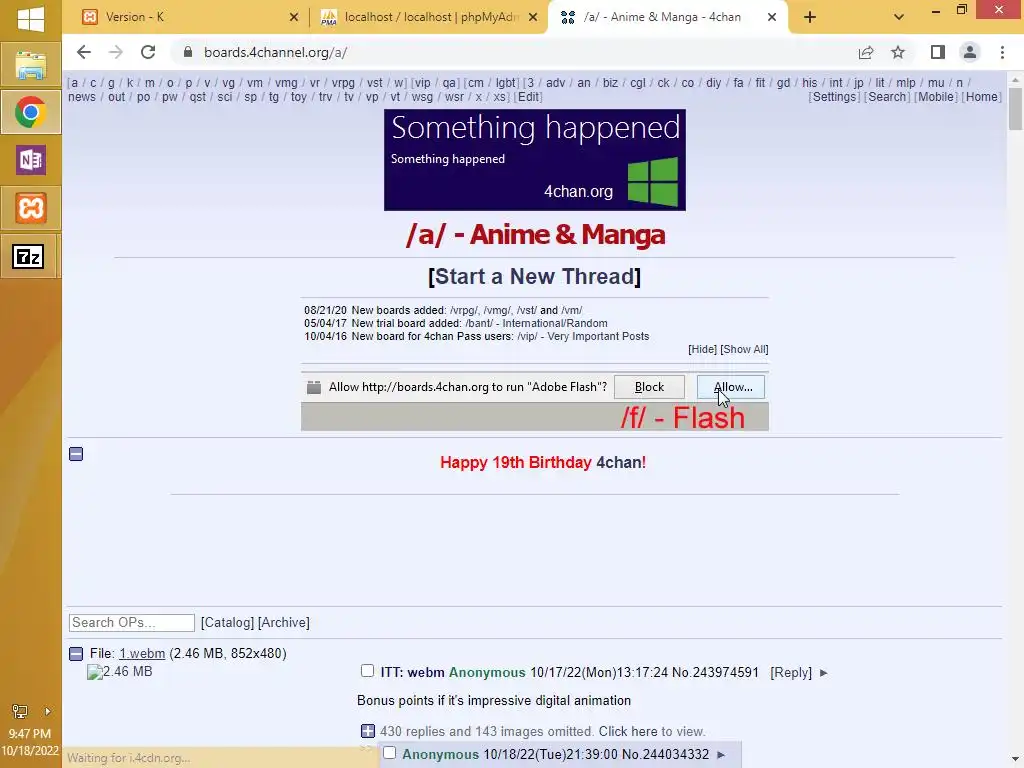Click in the Search OPs field
The image size is (1024, 768).
[131, 622]
